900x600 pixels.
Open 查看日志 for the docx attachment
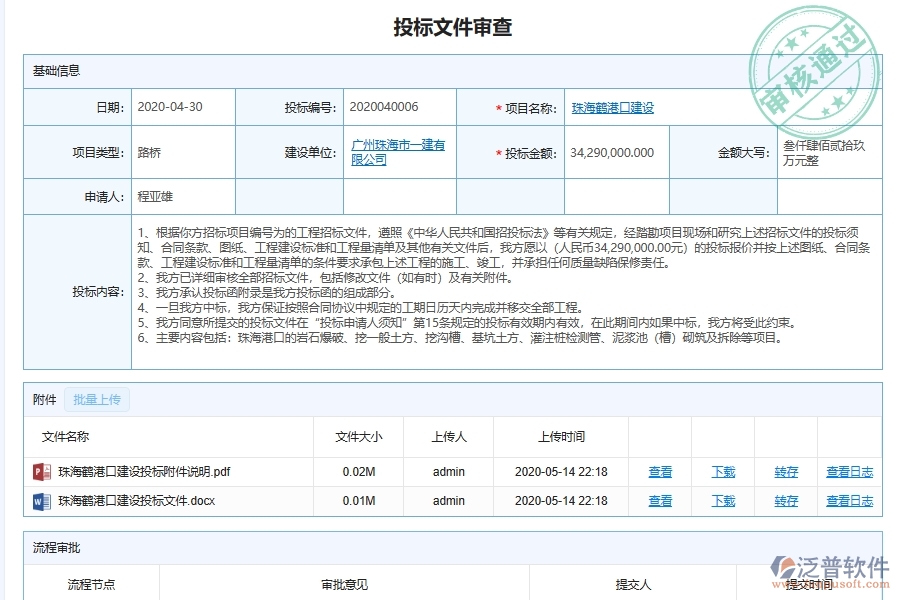(x=849, y=500)
